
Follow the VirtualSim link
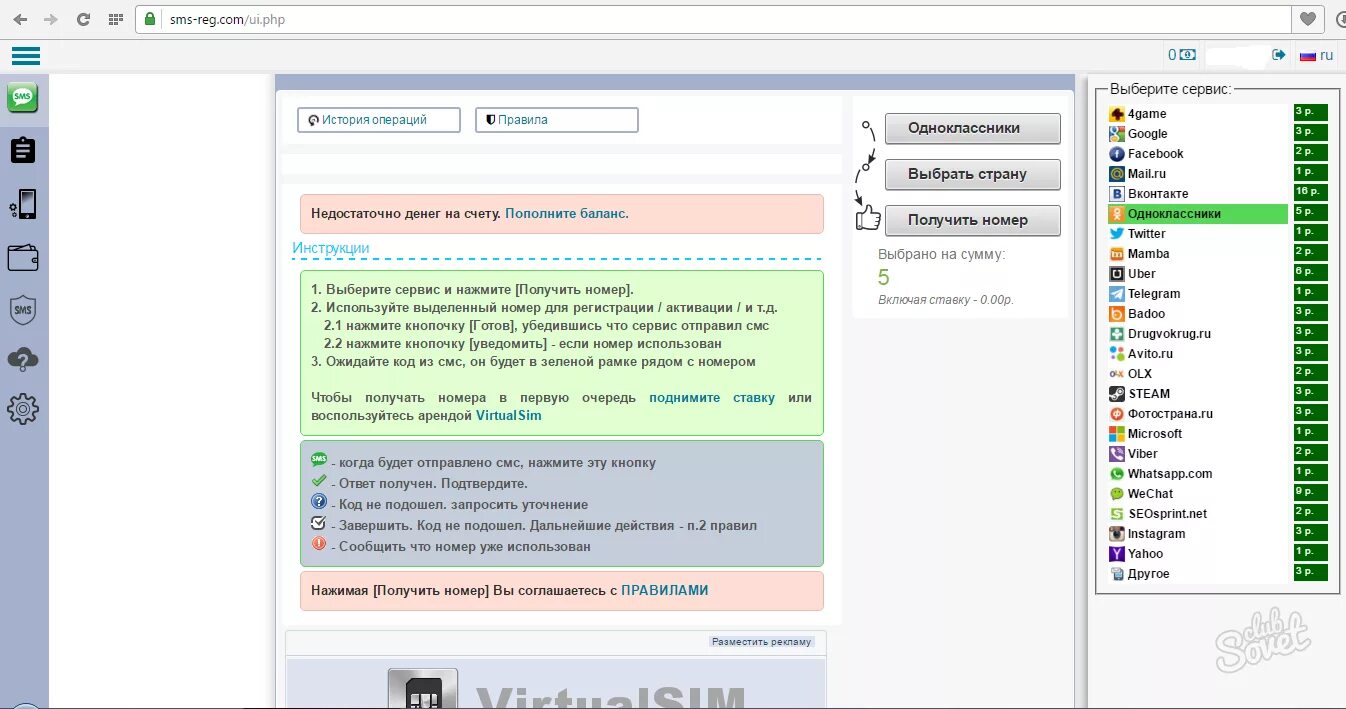[x=509, y=415]
